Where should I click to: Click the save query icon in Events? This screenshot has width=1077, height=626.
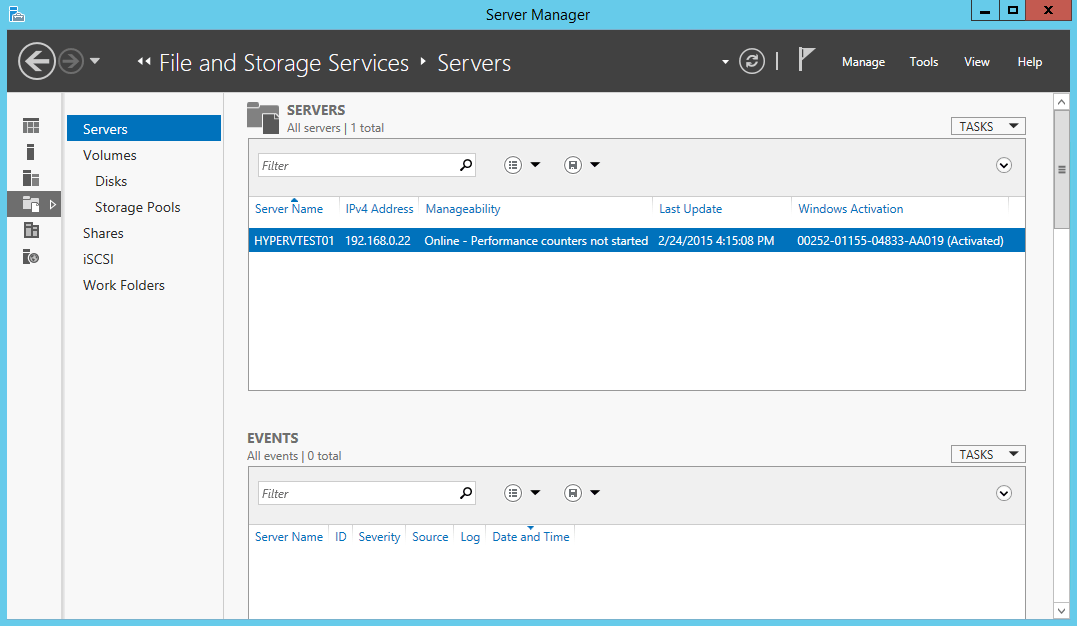pyautogui.click(x=573, y=493)
